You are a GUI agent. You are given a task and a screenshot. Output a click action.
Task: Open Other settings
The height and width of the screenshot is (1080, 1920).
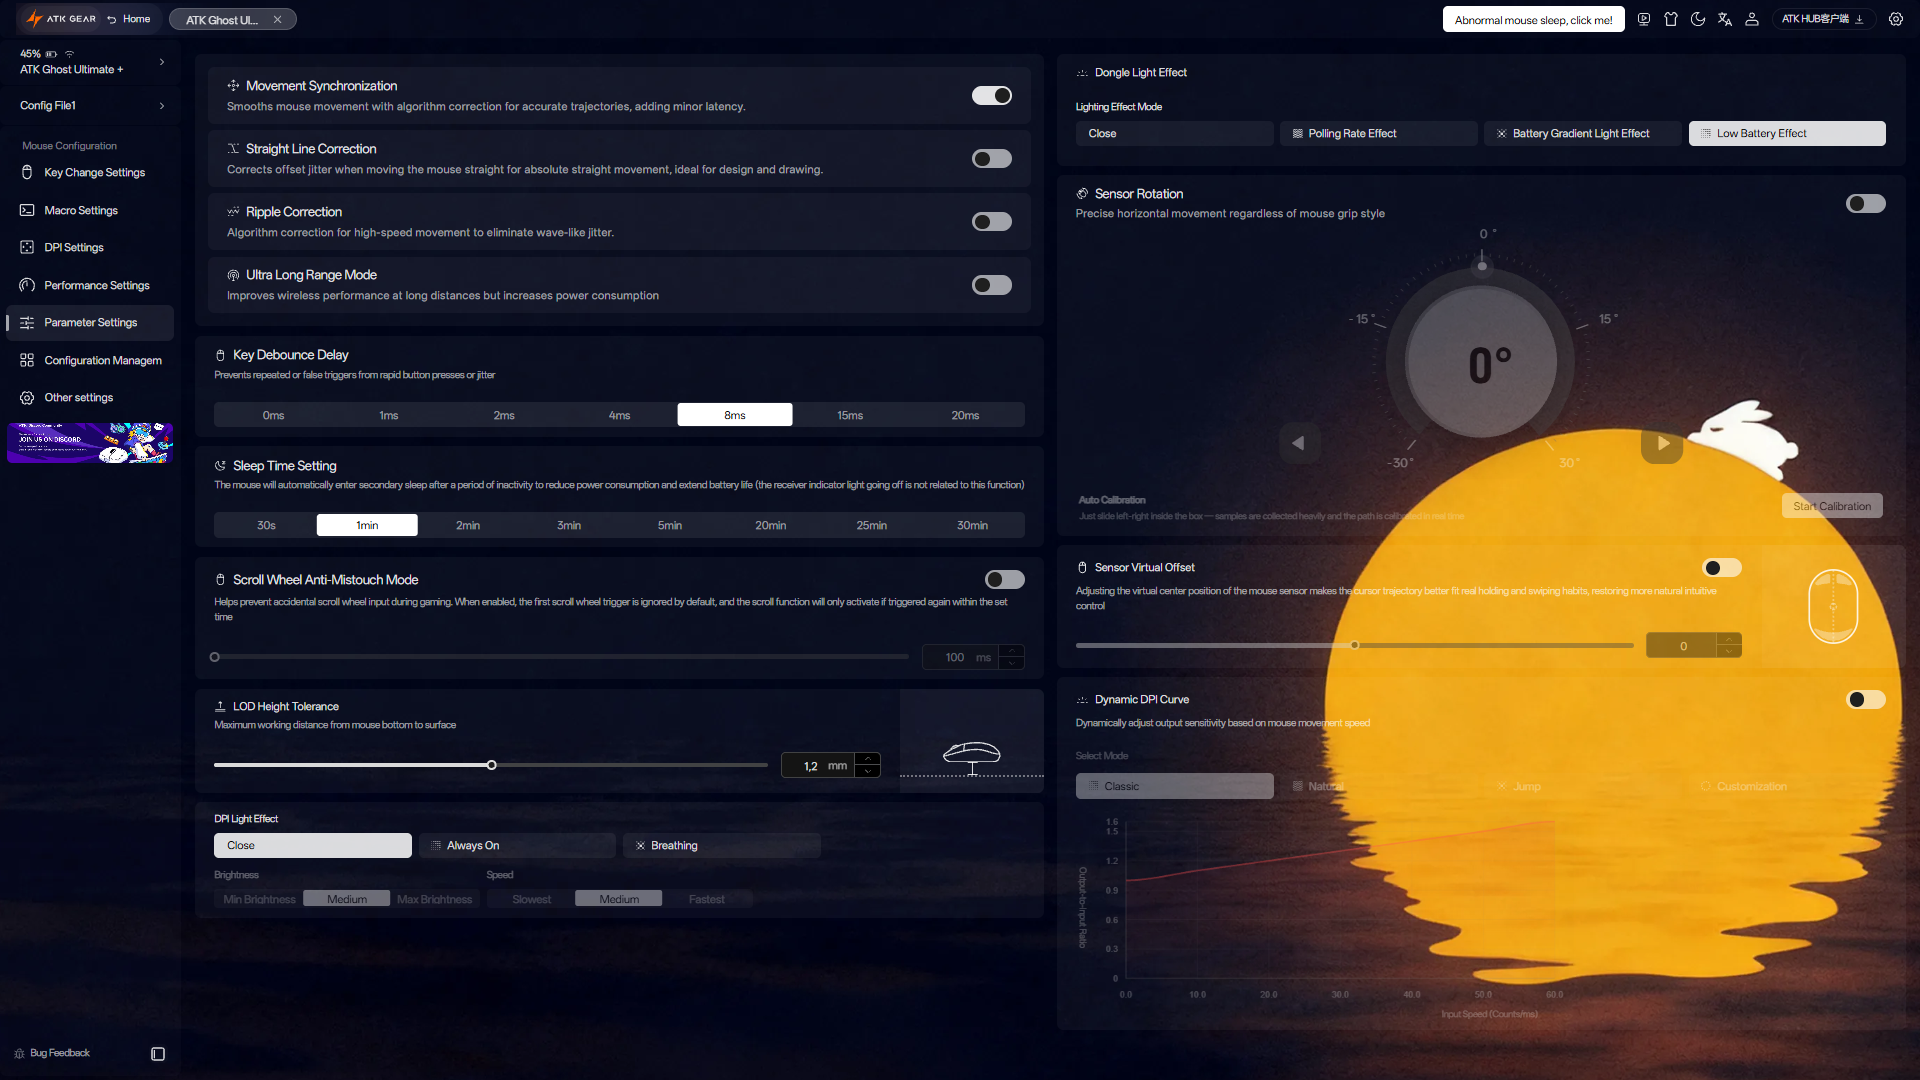coord(90,398)
